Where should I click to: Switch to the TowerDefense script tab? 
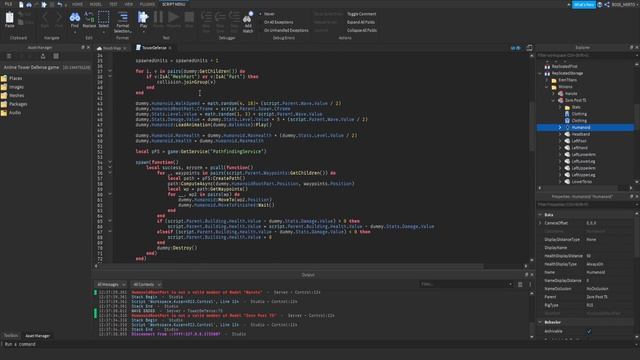pos(153,48)
